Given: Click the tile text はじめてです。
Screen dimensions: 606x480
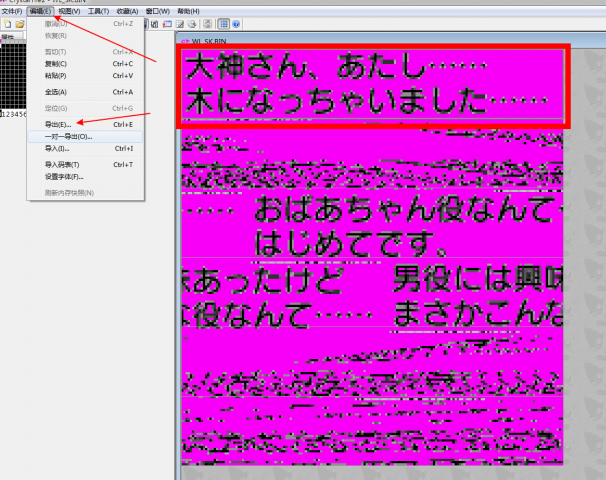Looking at the screenshot, I should (351, 243).
